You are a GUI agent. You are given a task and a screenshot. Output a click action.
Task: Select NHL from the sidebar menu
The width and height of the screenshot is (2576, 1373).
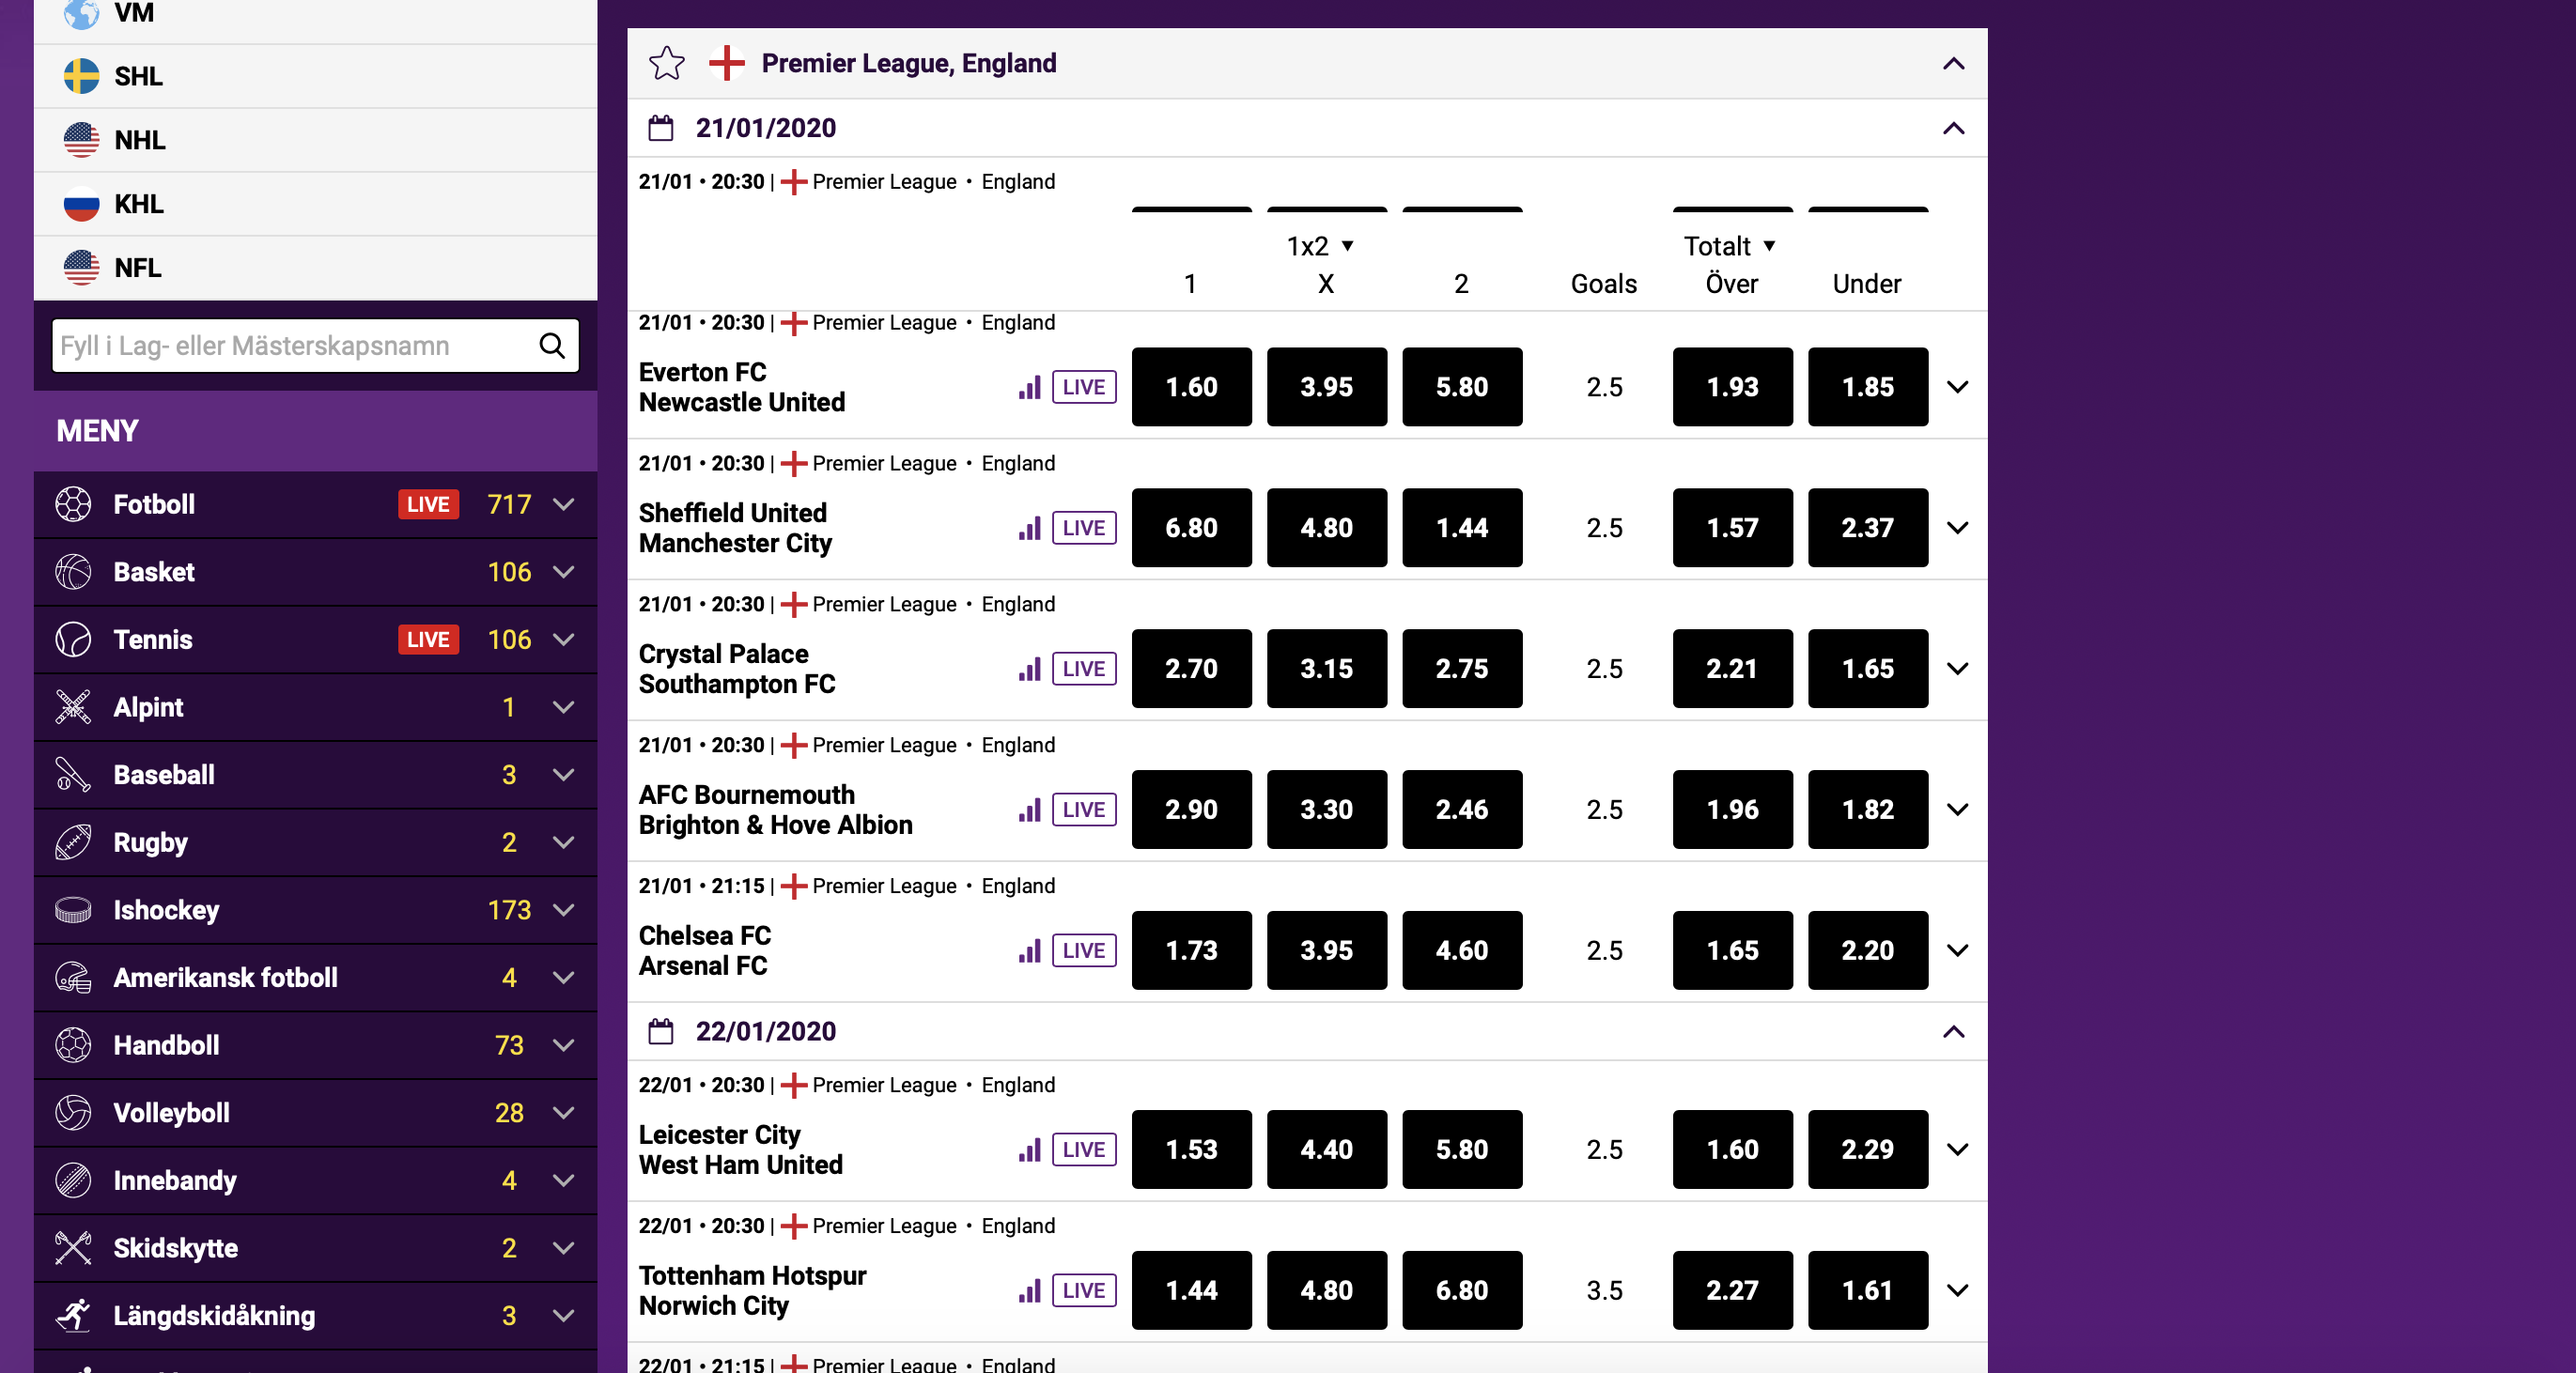click(140, 140)
